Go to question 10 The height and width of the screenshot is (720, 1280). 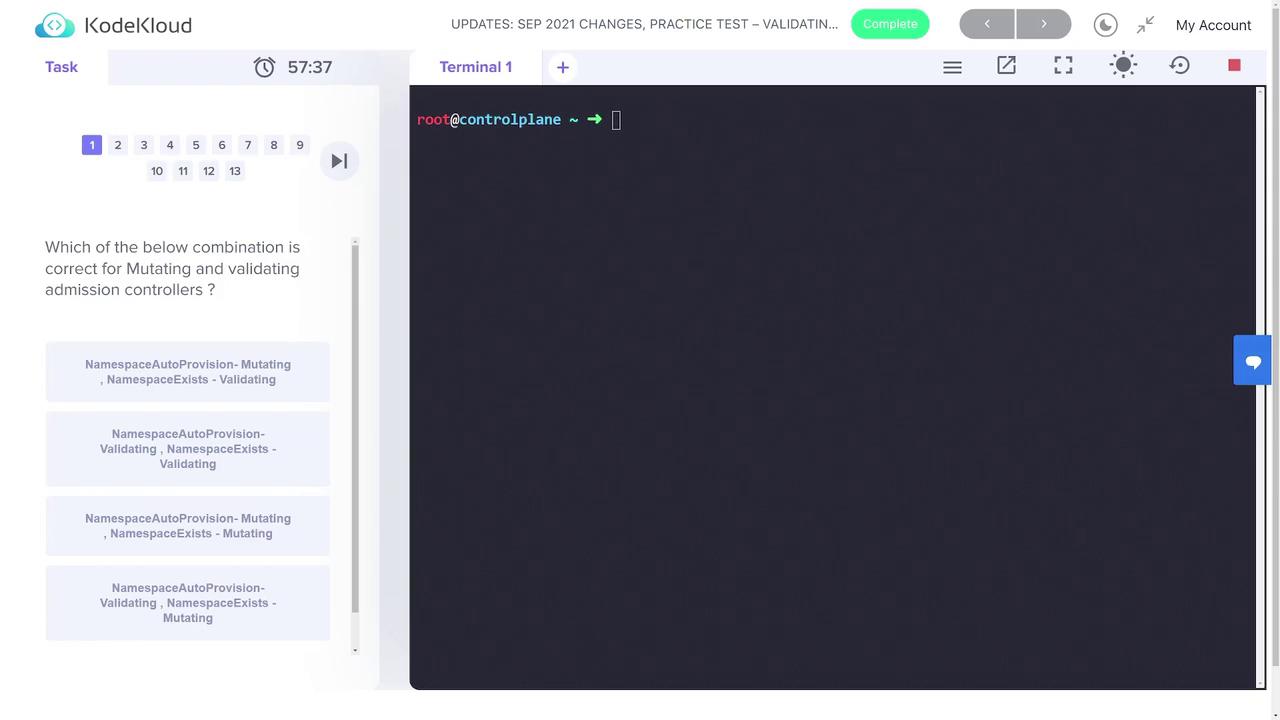(157, 171)
